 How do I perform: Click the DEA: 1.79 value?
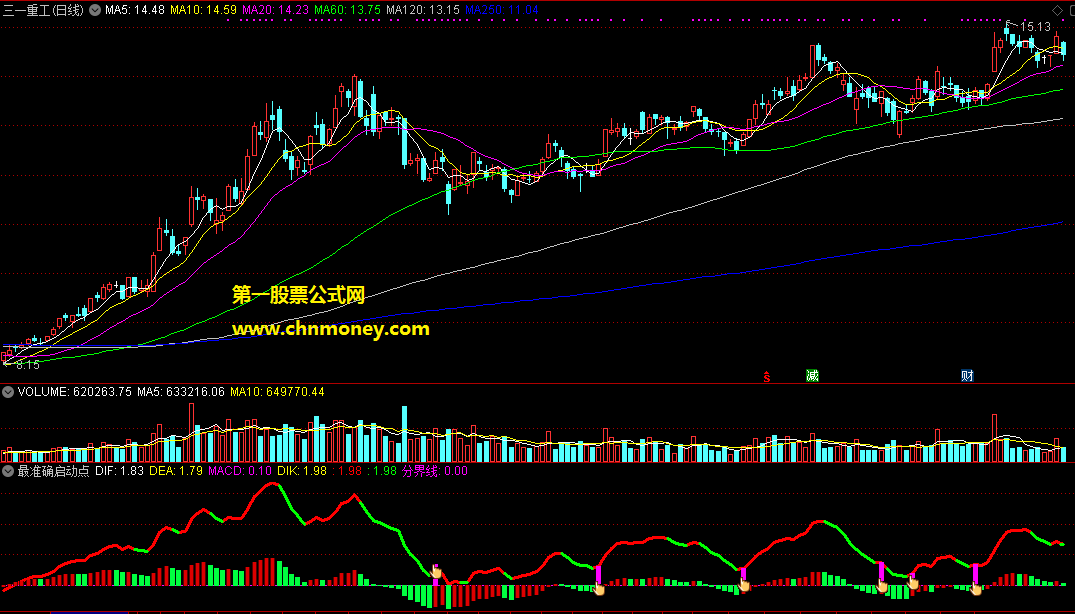(x=176, y=471)
